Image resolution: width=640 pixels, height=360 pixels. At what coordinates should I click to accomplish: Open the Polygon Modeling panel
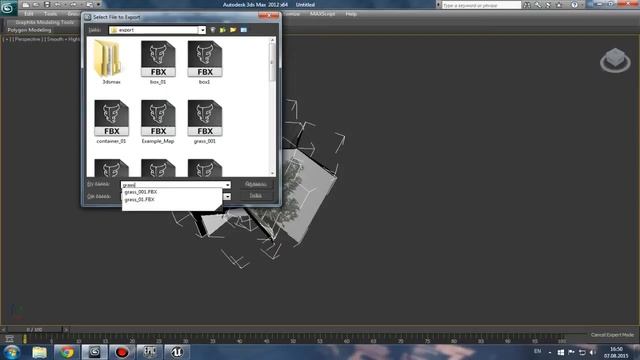(x=29, y=30)
